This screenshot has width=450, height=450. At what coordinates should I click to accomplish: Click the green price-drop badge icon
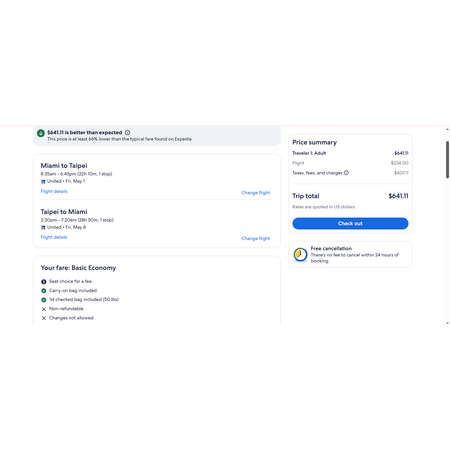tap(41, 133)
